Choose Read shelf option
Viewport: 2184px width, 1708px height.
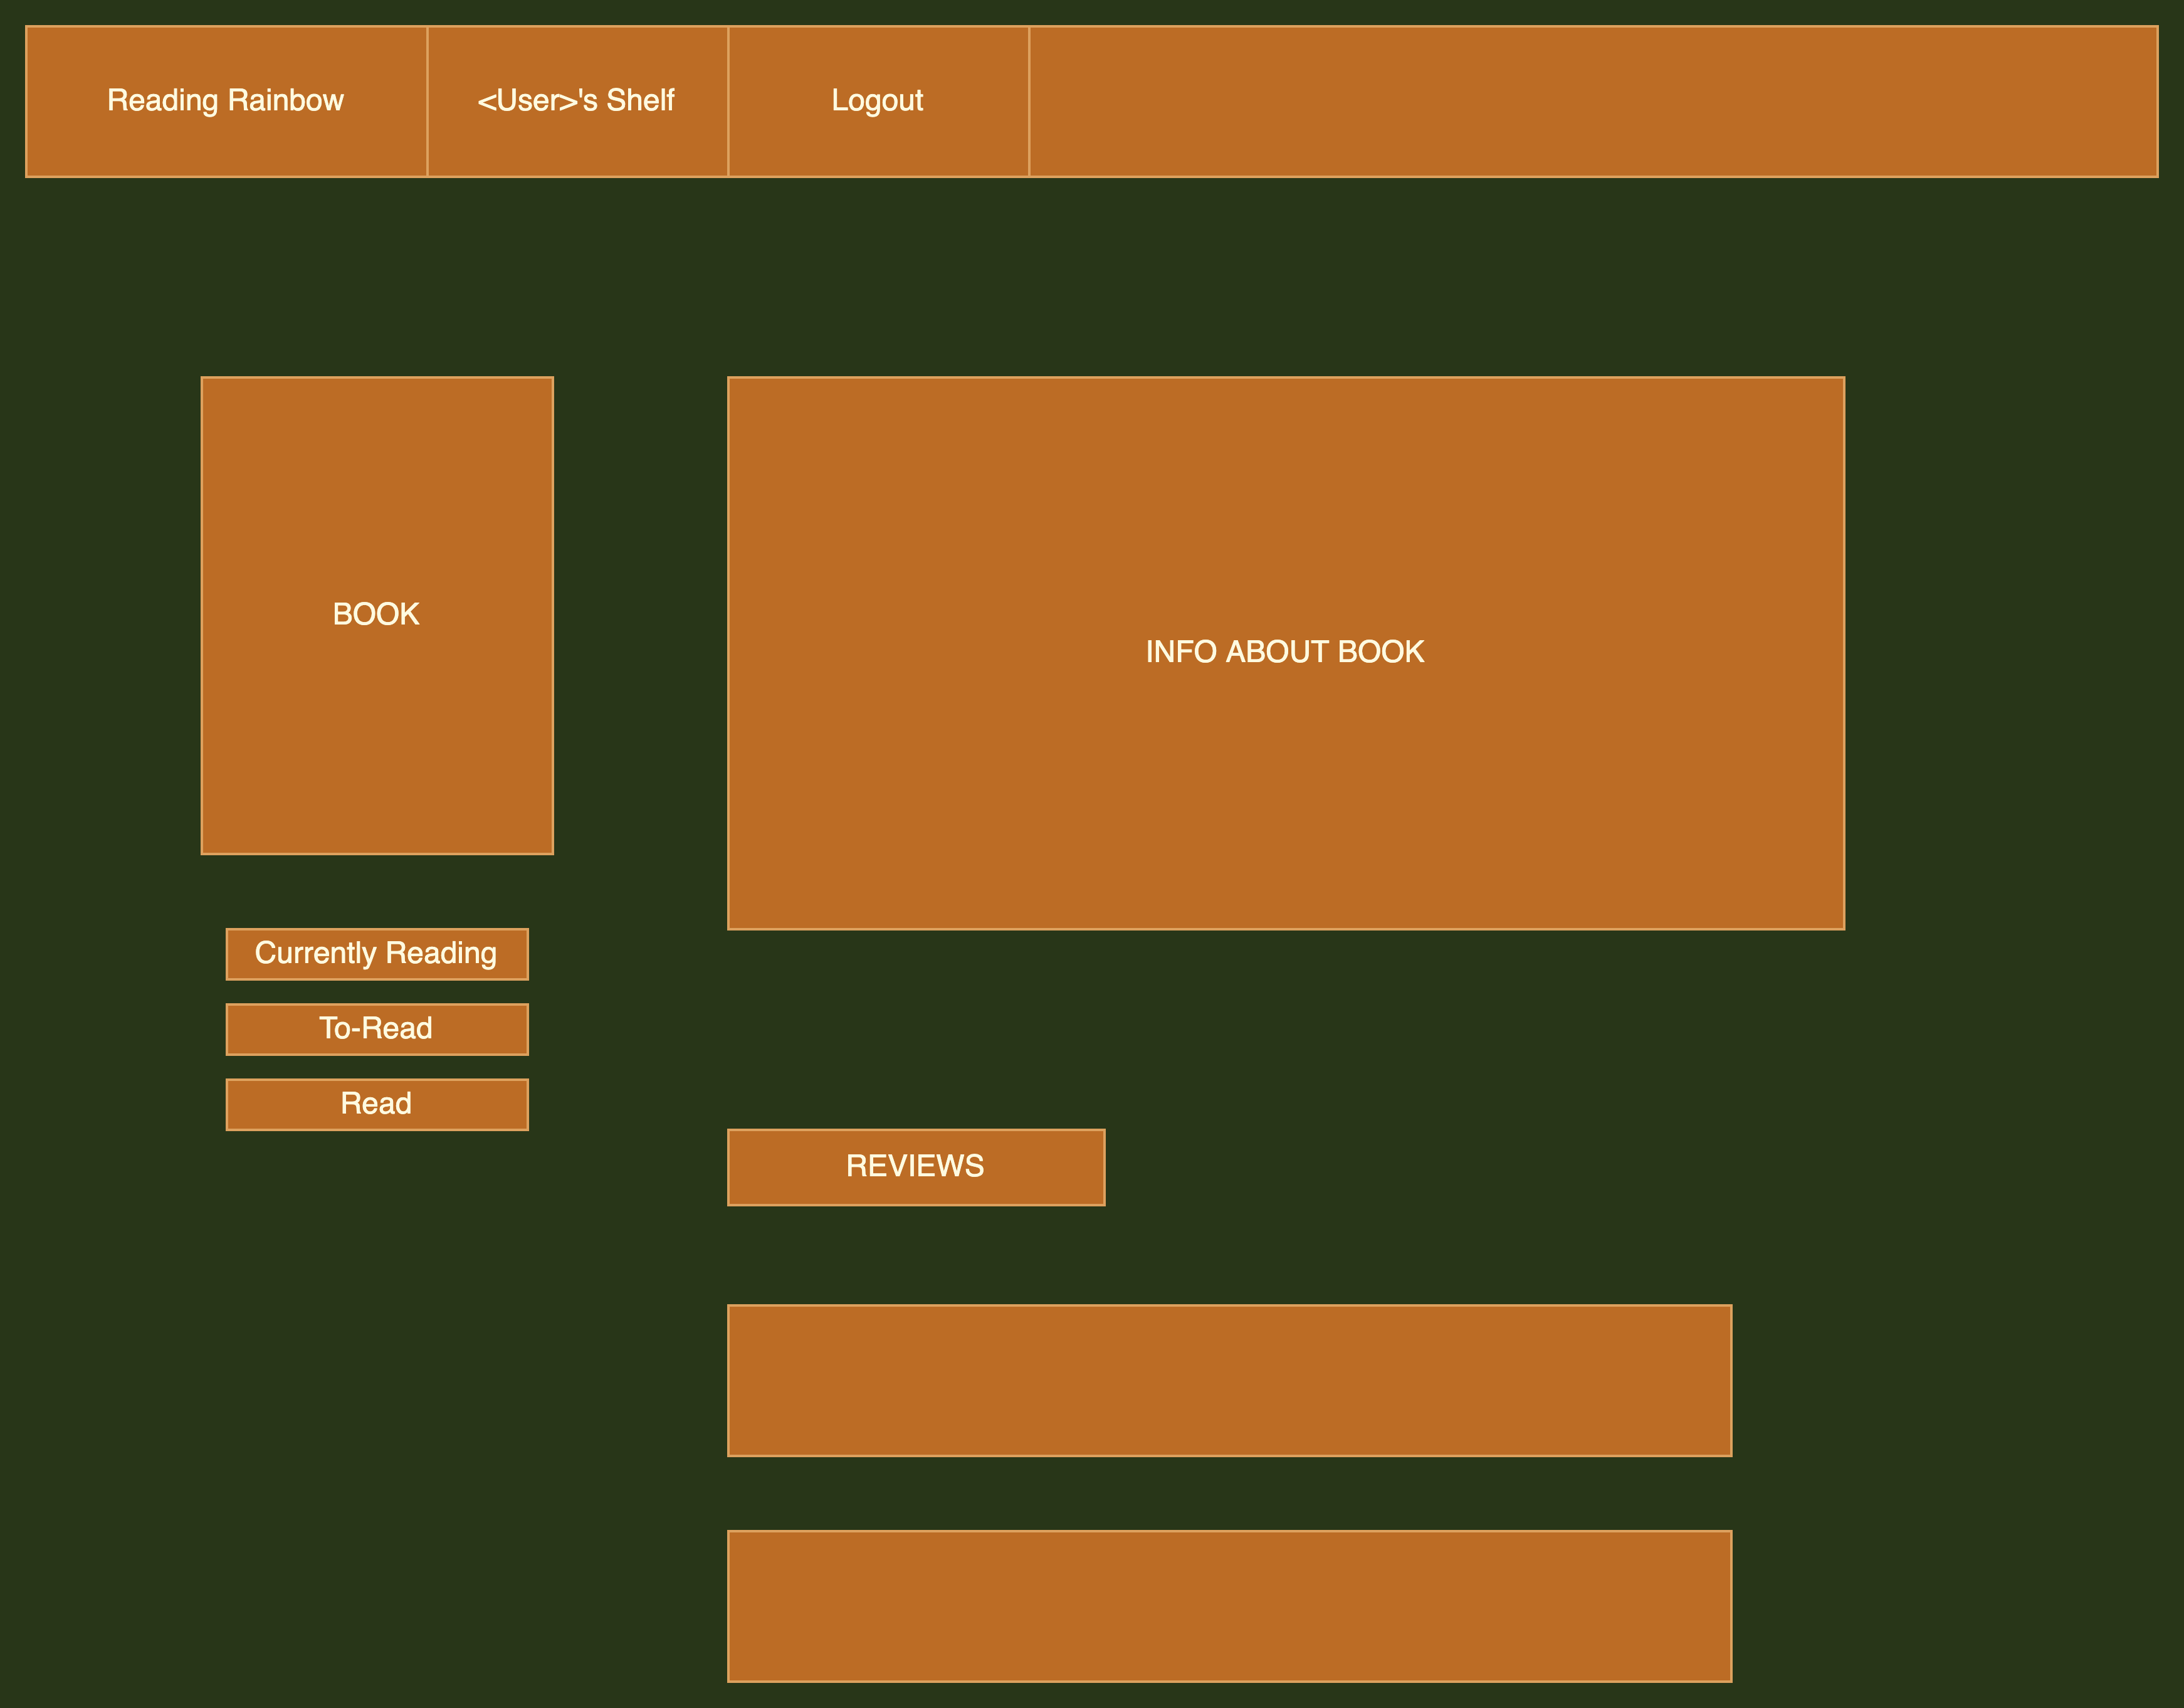pos(377,1103)
